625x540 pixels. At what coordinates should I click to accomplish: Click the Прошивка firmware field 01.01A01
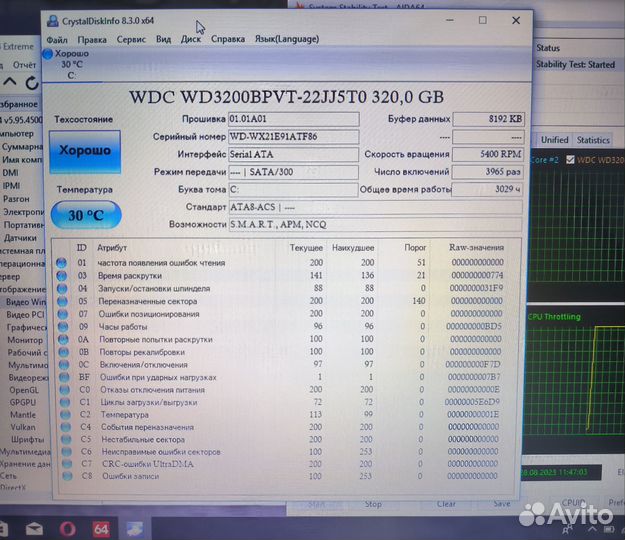pos(294,119)
